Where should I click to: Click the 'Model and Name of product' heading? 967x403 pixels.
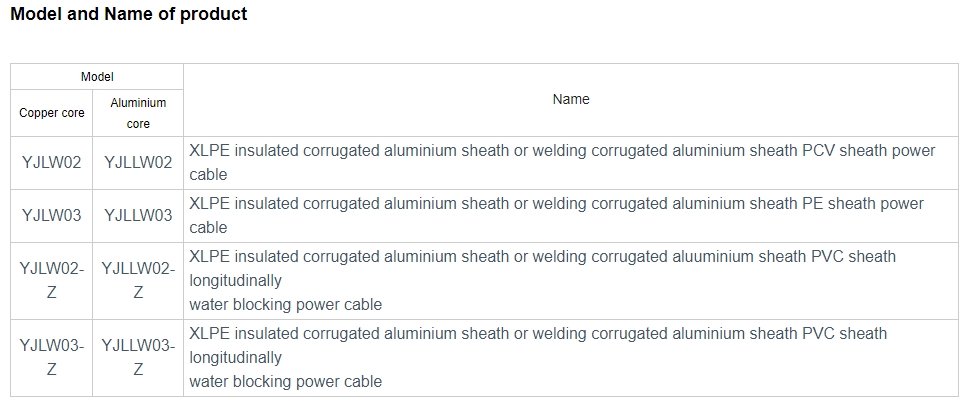129,14
